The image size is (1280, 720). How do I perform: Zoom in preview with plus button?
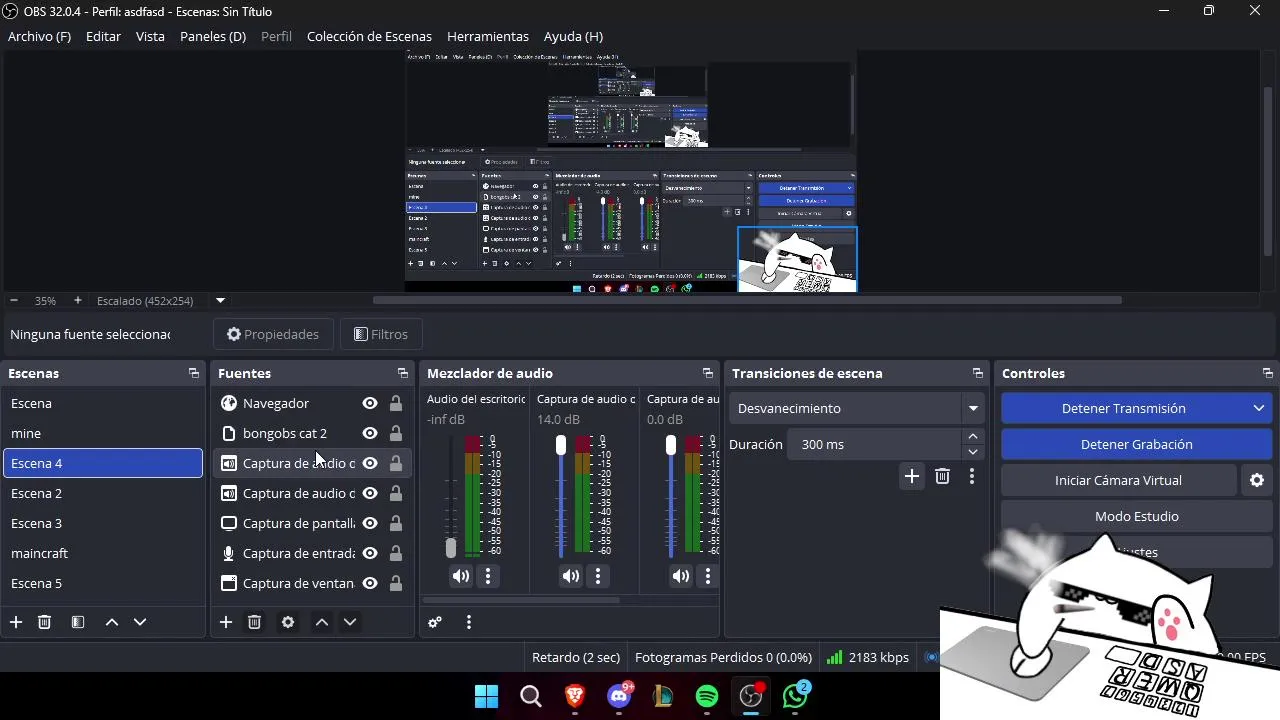[78, 300]
